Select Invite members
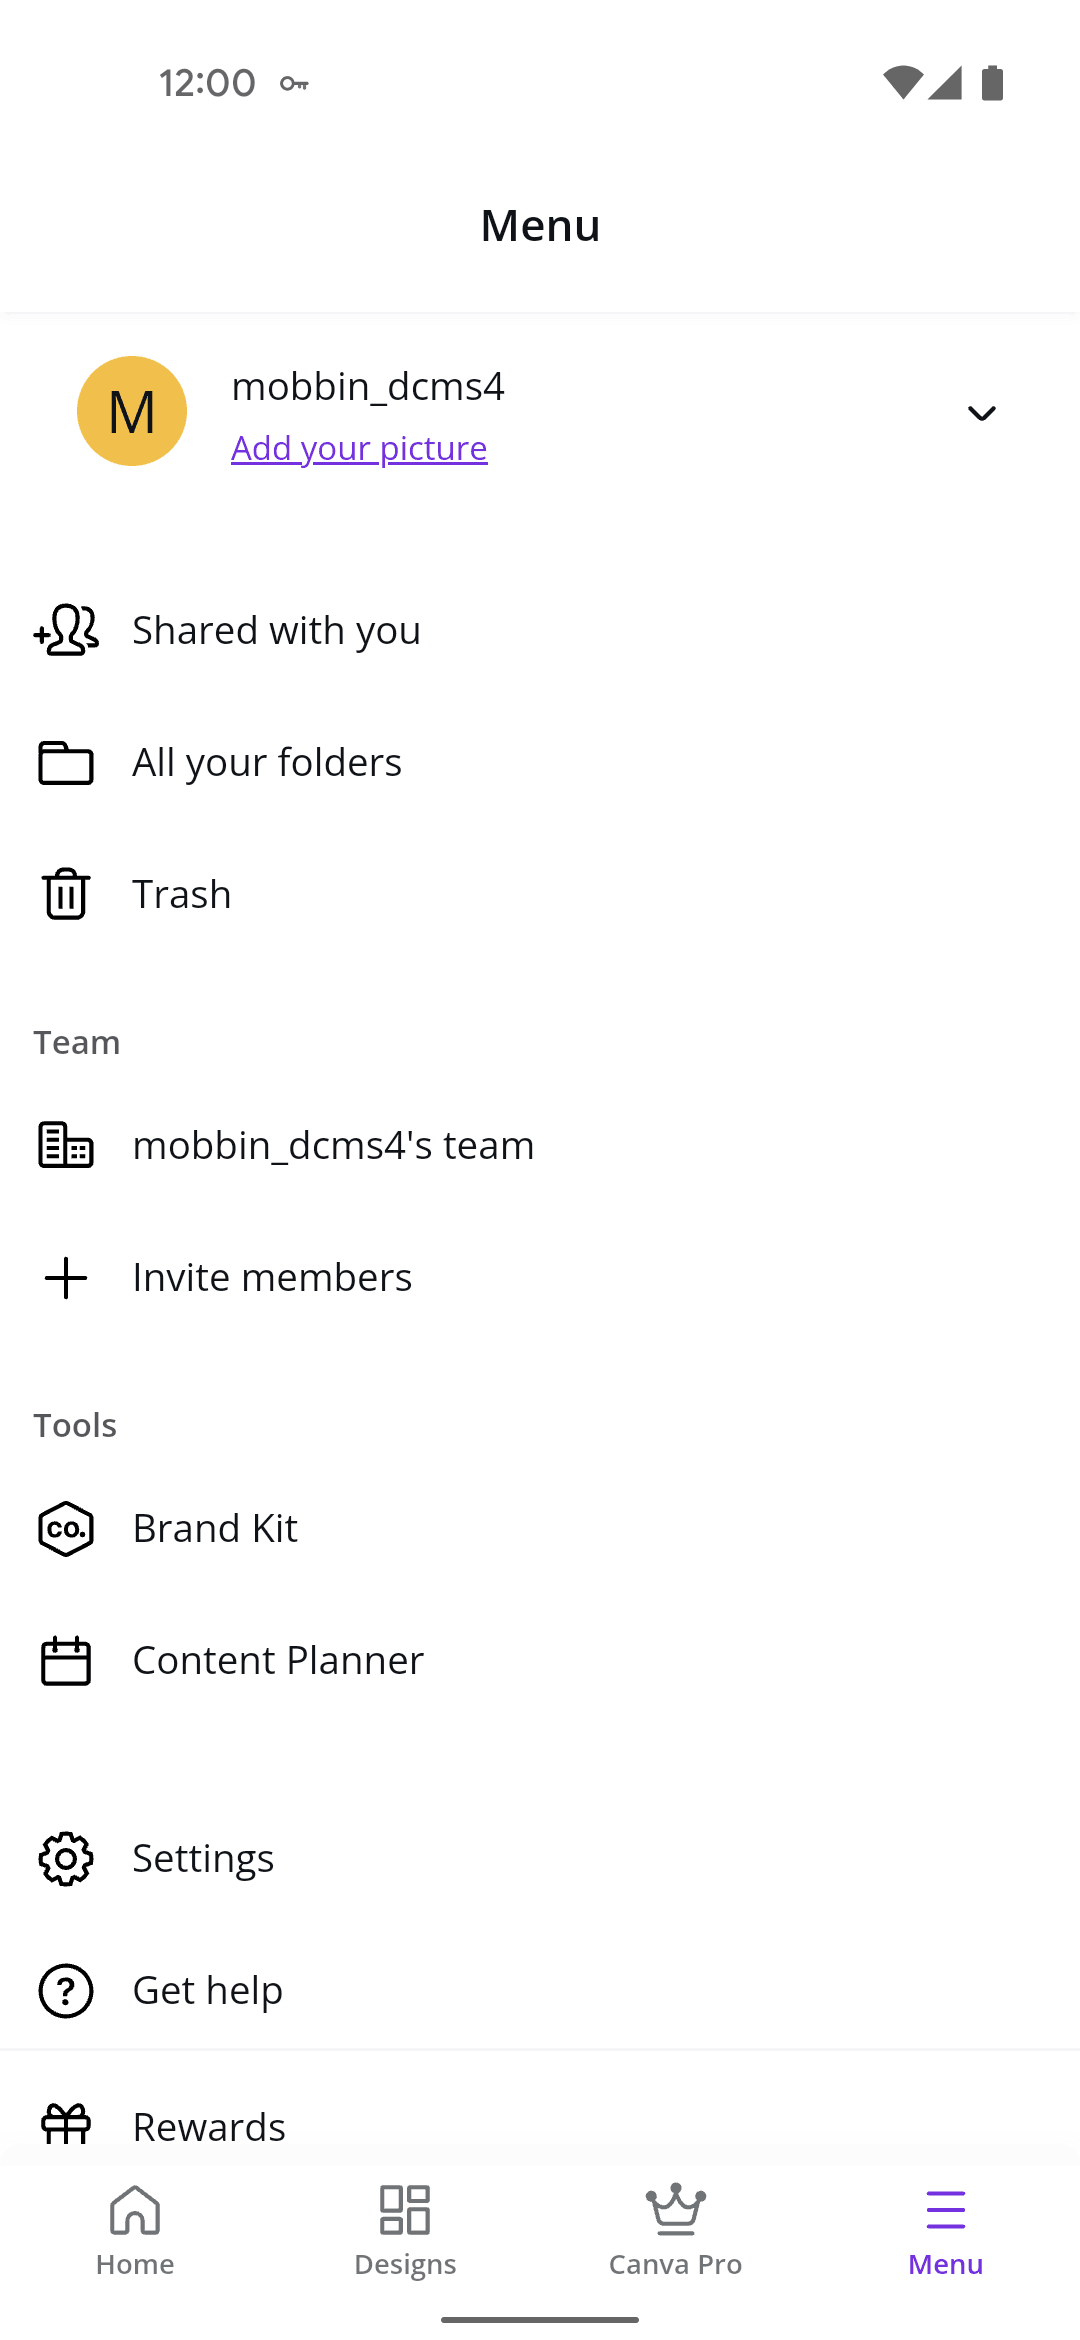 coord(540,1277)
